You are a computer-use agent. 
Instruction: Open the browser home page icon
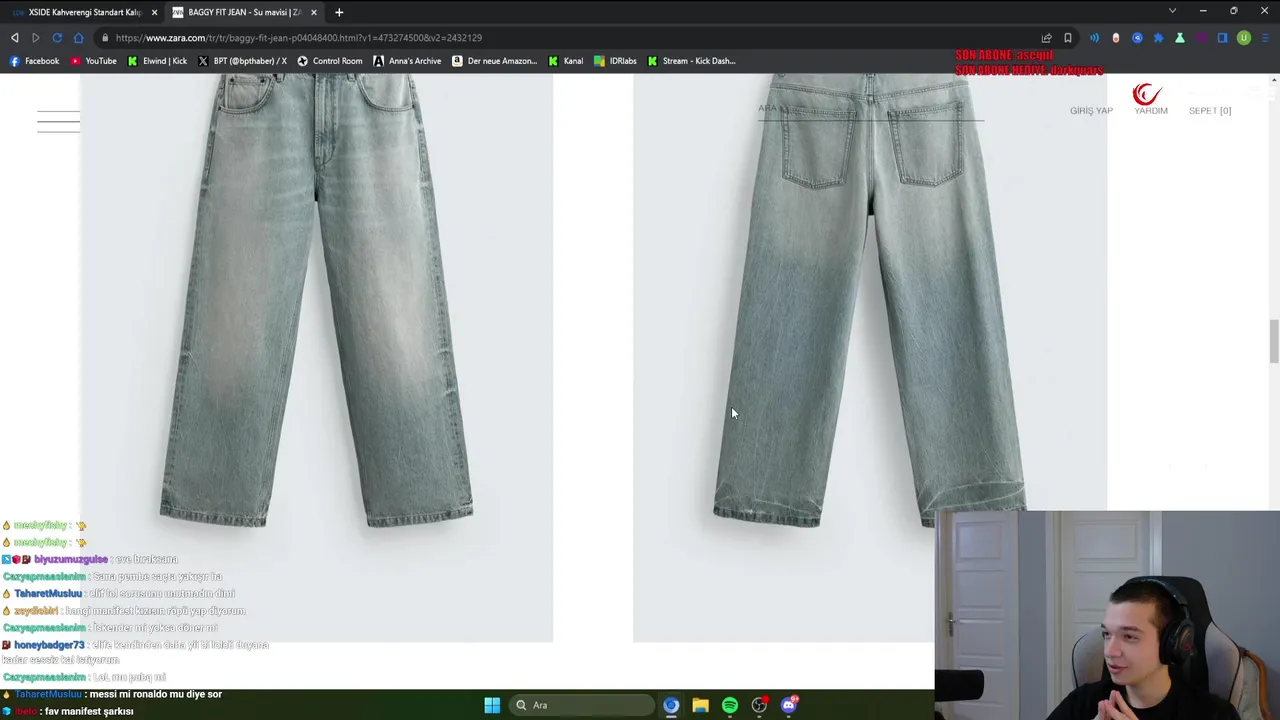(x=79, y=38)
